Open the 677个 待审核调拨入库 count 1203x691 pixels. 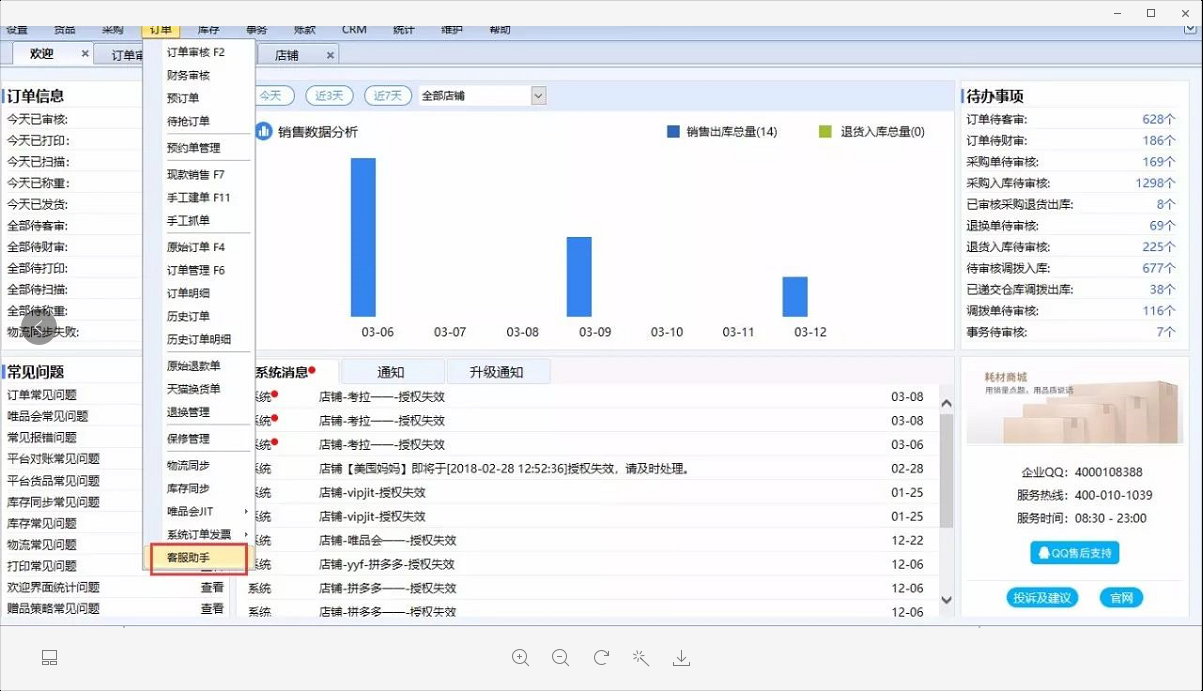click(1159, 268)
